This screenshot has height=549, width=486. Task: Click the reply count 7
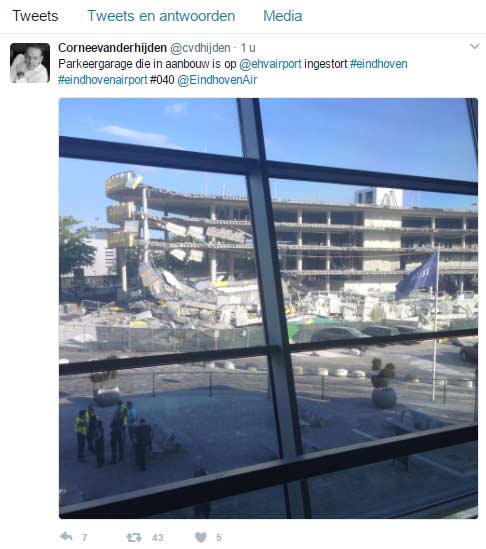84,537
